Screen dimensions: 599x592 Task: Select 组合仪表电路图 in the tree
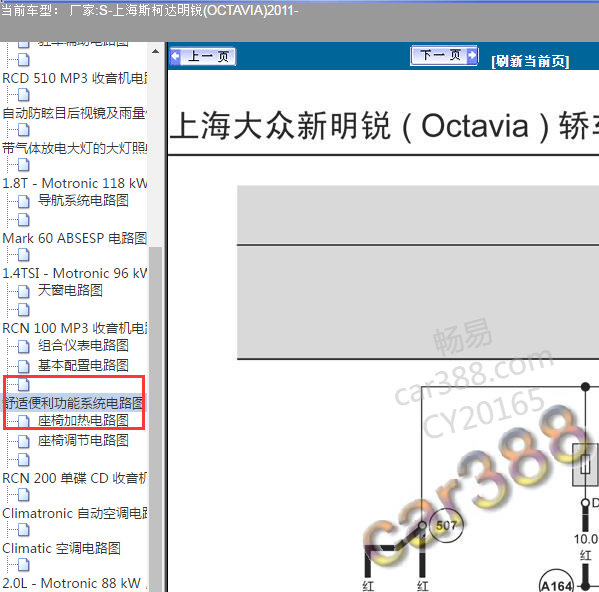coord(83,345)
